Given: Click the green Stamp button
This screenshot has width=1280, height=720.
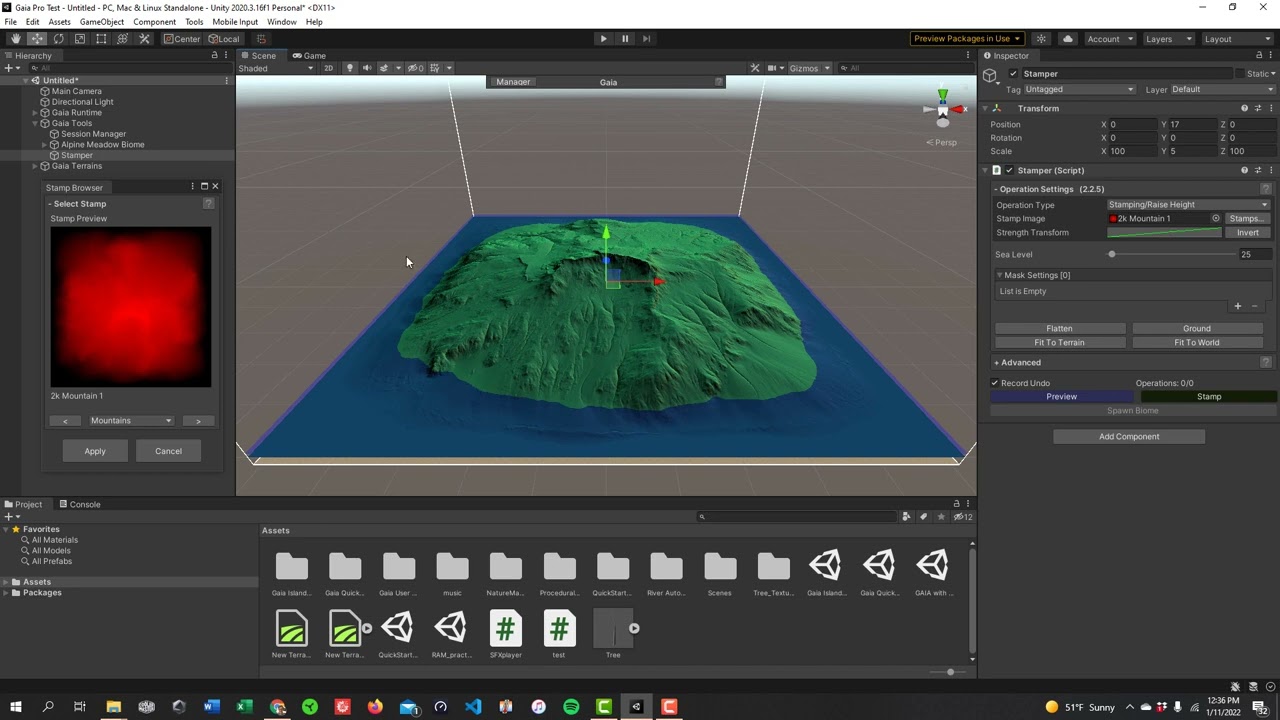Looking at the screenshot, I should tap(1209, 397).
